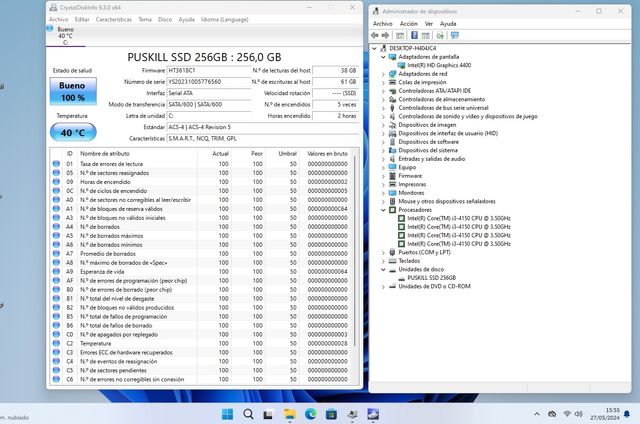The image size is (640, 424).
Task: Open the Tema menu
Action: coord(145,19)
